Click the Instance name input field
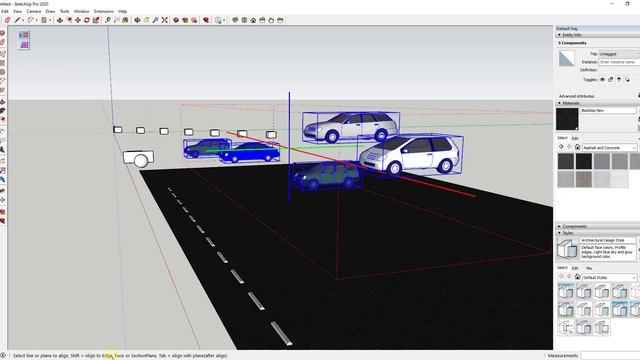 coord(619,62)
